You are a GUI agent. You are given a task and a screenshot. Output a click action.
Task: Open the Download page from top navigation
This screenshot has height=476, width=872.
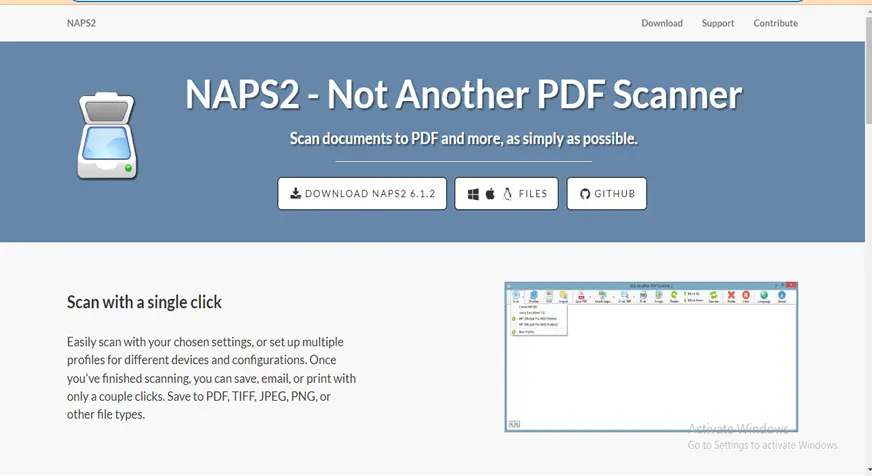pos(662,23)
